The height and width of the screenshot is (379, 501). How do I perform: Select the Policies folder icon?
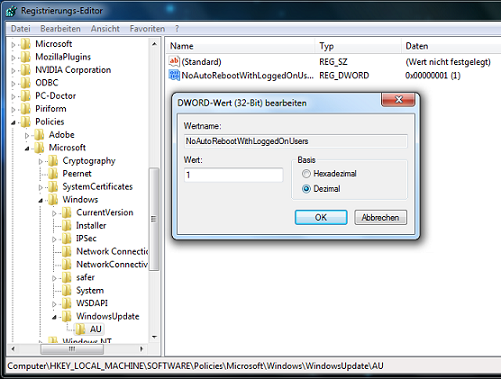pos(26,122)
